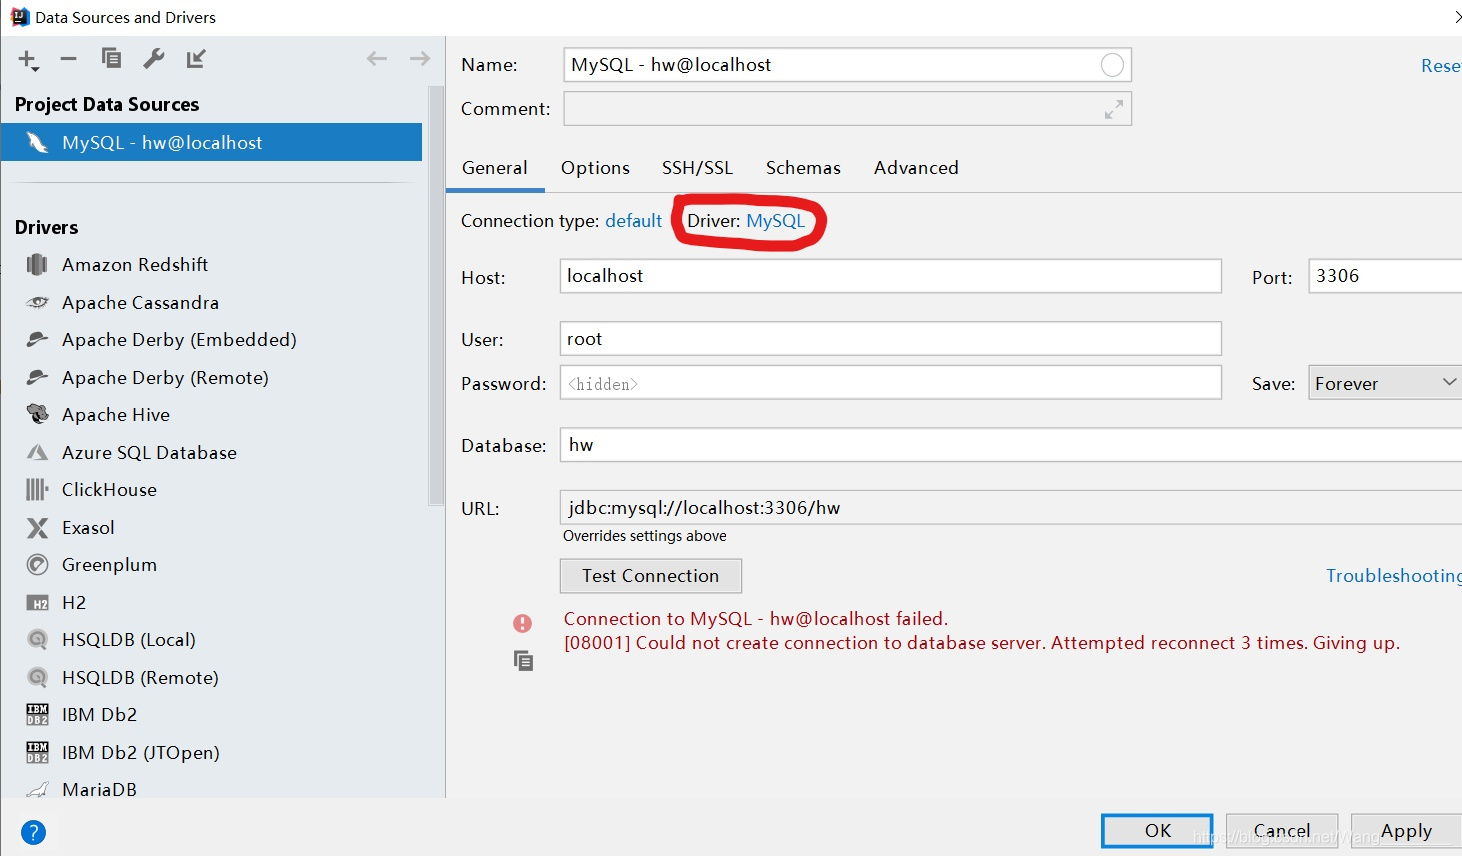Go forward with right arrow
Viewport: 1462px width, 856px height.
420,58
